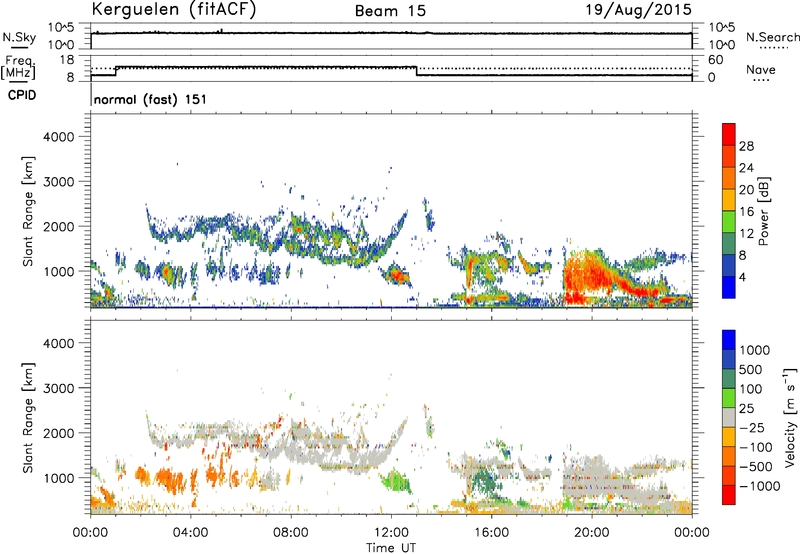Click the Freq. [MHz] axis label
800x554 pixels.
18,67
